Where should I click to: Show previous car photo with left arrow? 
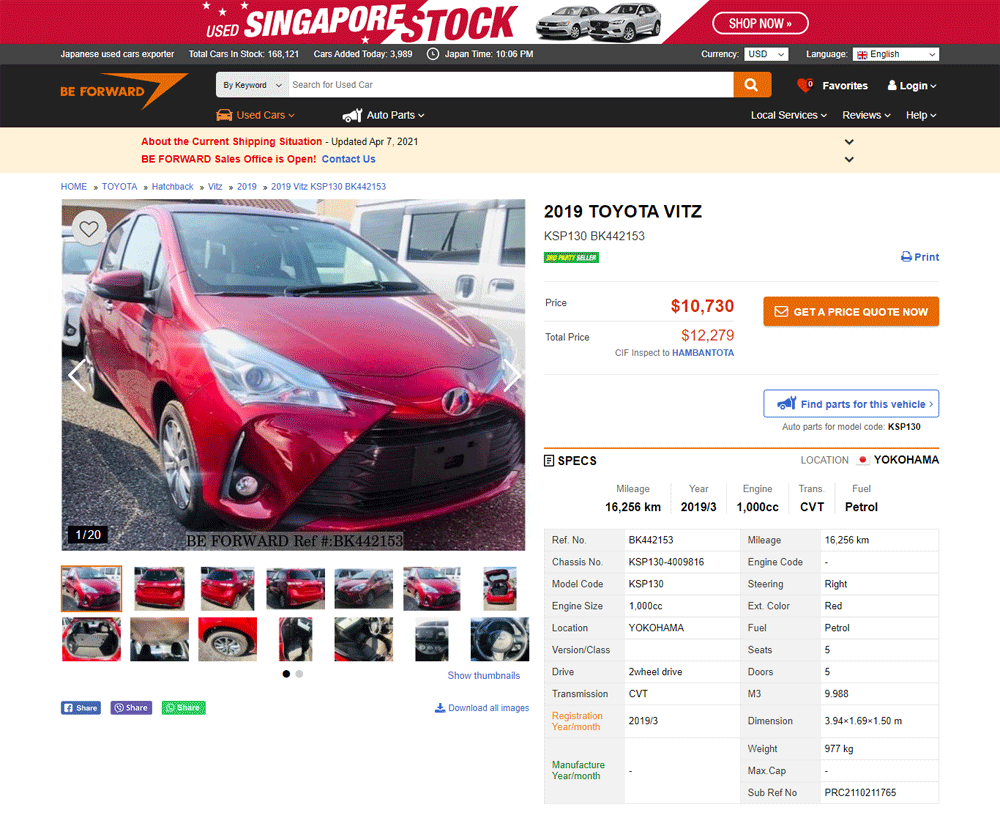point(77,375)
